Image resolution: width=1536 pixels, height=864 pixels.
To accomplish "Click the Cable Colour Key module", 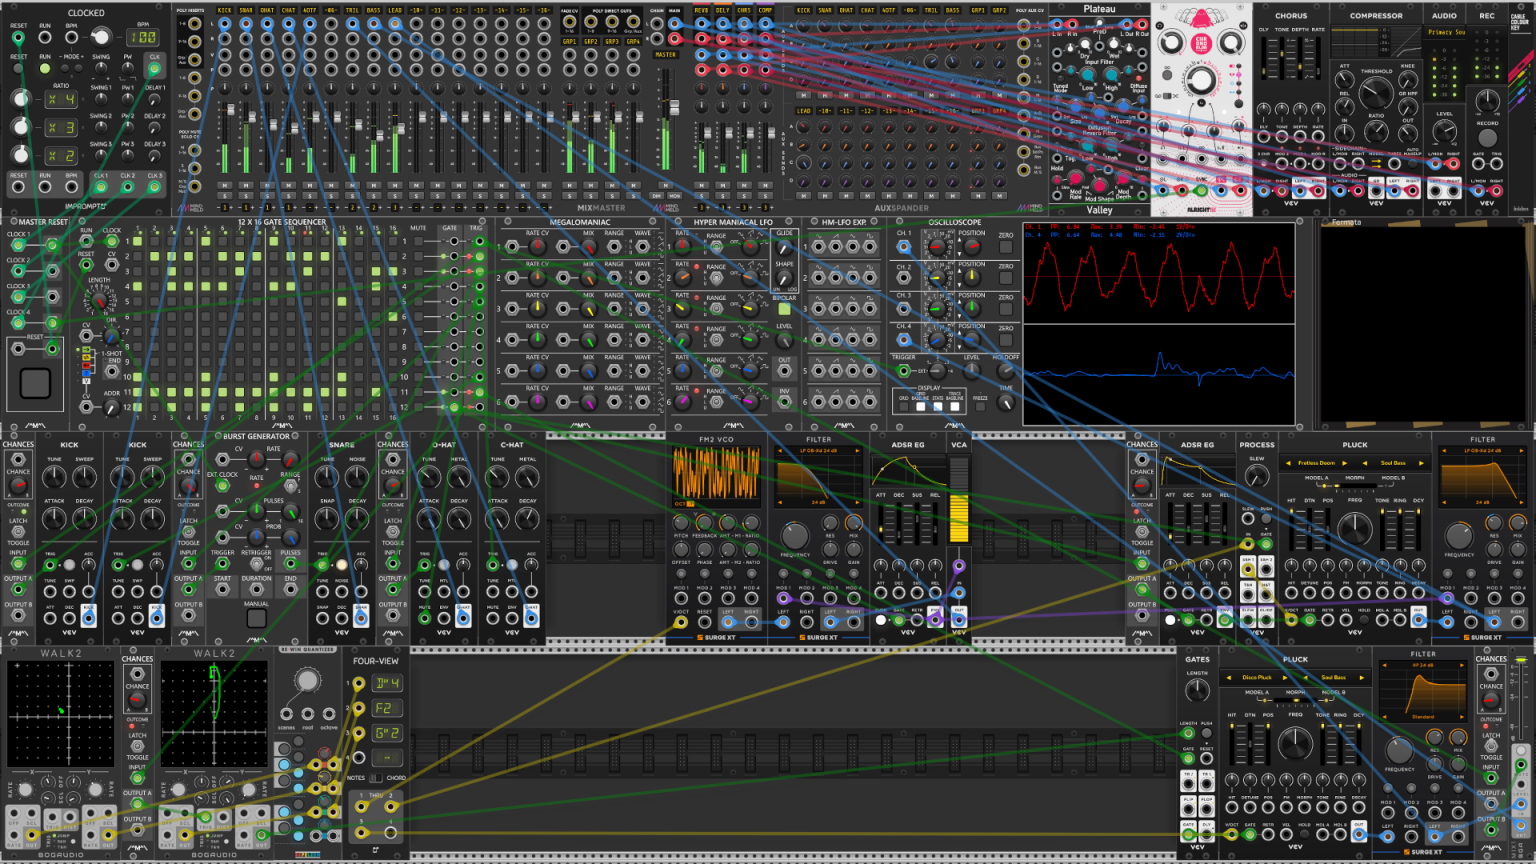I will pyautogui.click(x=1521, y=108).
